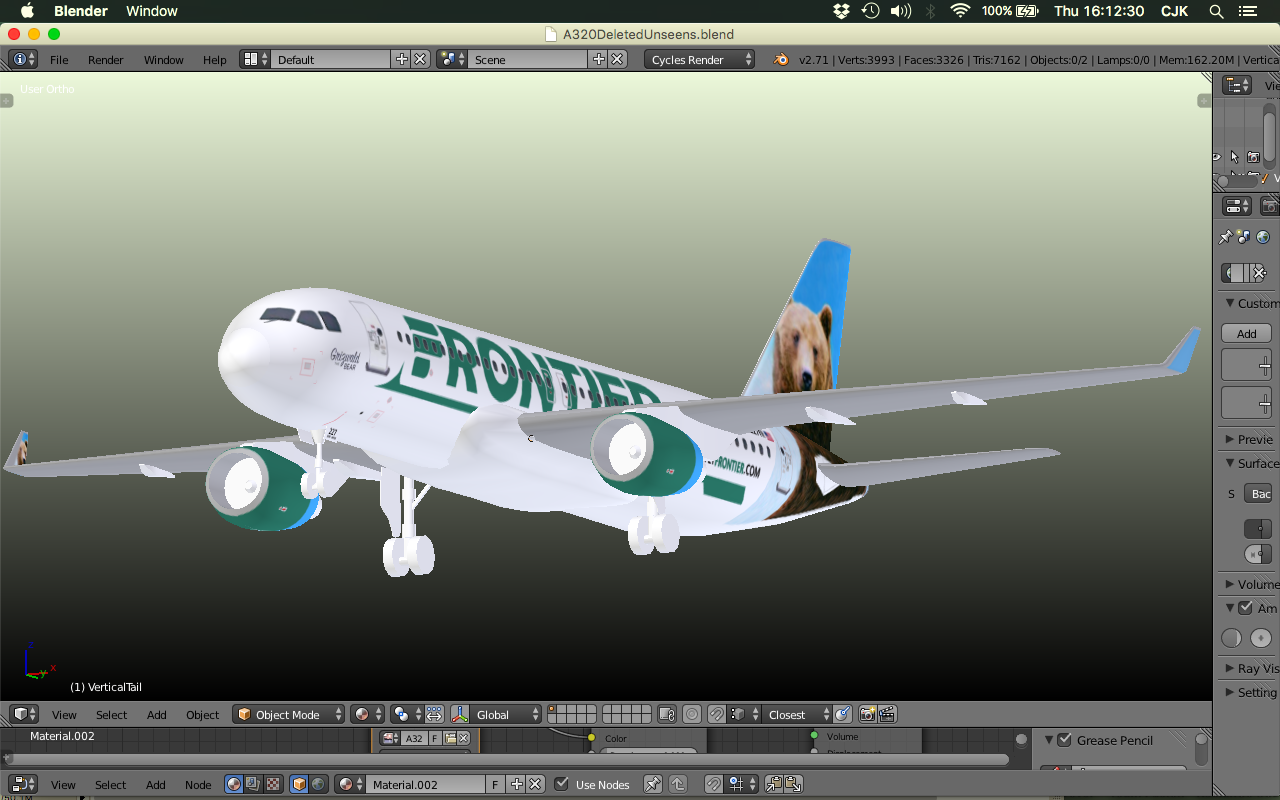This screenshot has width=1280, height=800.
Task: Render OpenGL animation of the viewport
Action: [x=887, y=714]
